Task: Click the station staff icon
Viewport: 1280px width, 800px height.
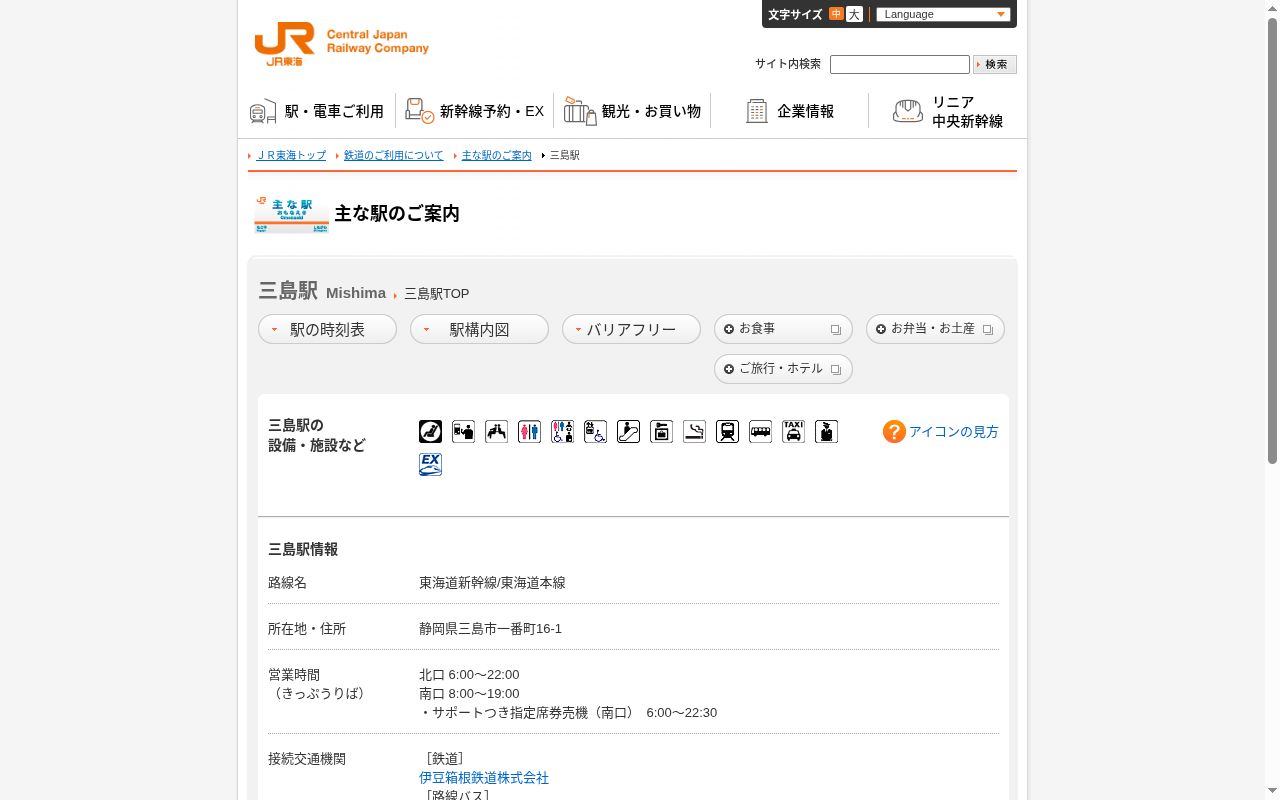Action: [826, 431]
